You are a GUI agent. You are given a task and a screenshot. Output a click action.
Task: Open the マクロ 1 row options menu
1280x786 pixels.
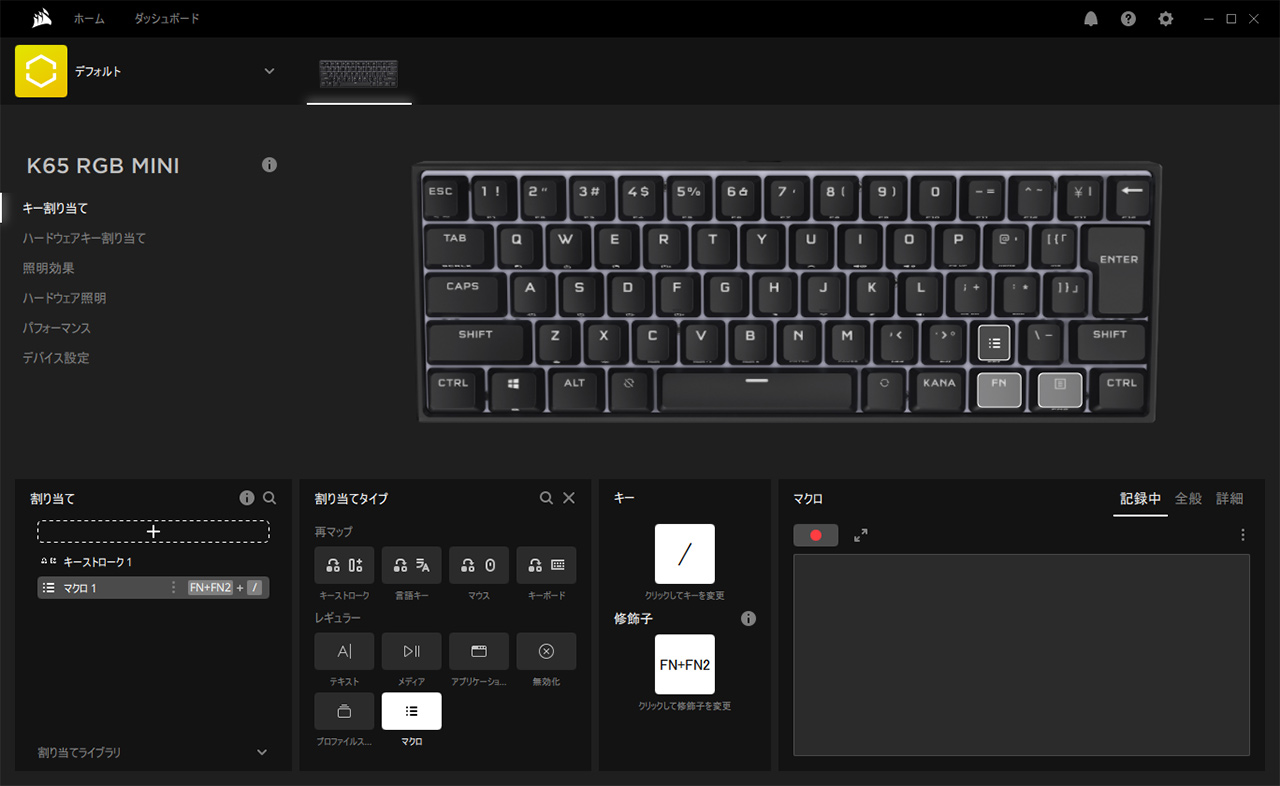pyautogui.click(x=173, y=588)
